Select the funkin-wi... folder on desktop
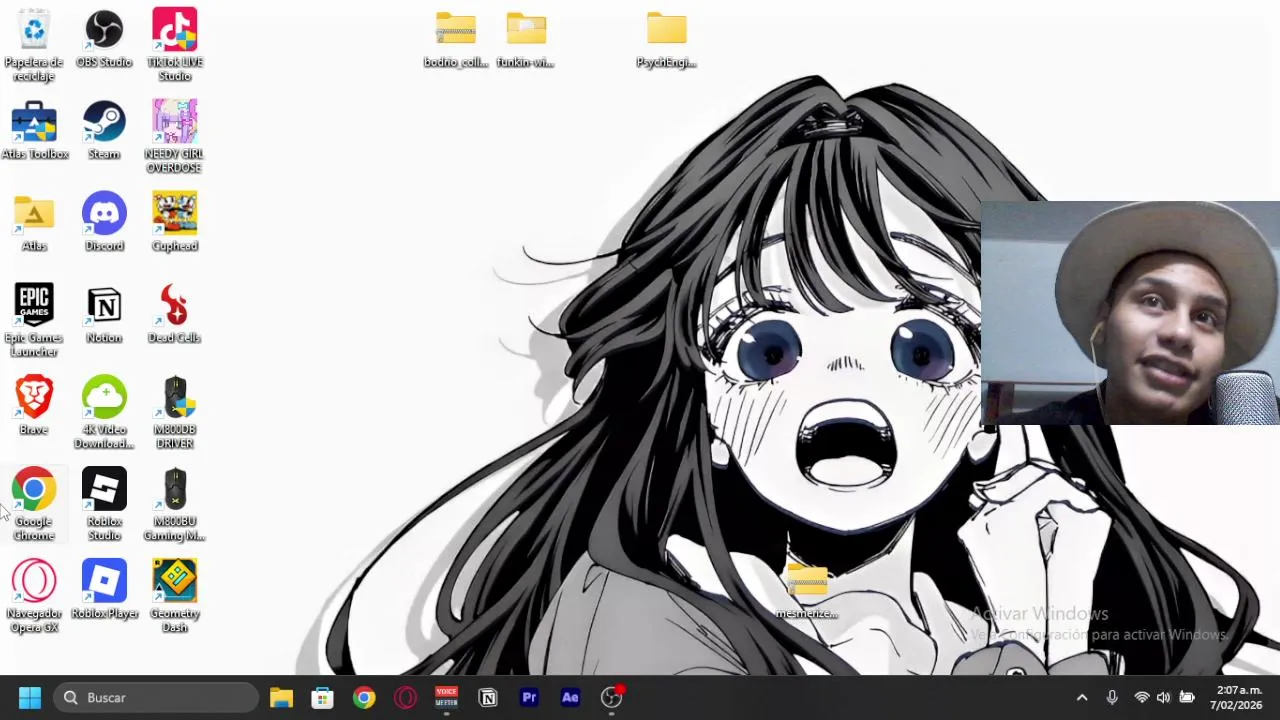The height and width of the screenshot is (720, 1280). pyautogui.click(x=526, y=40)
